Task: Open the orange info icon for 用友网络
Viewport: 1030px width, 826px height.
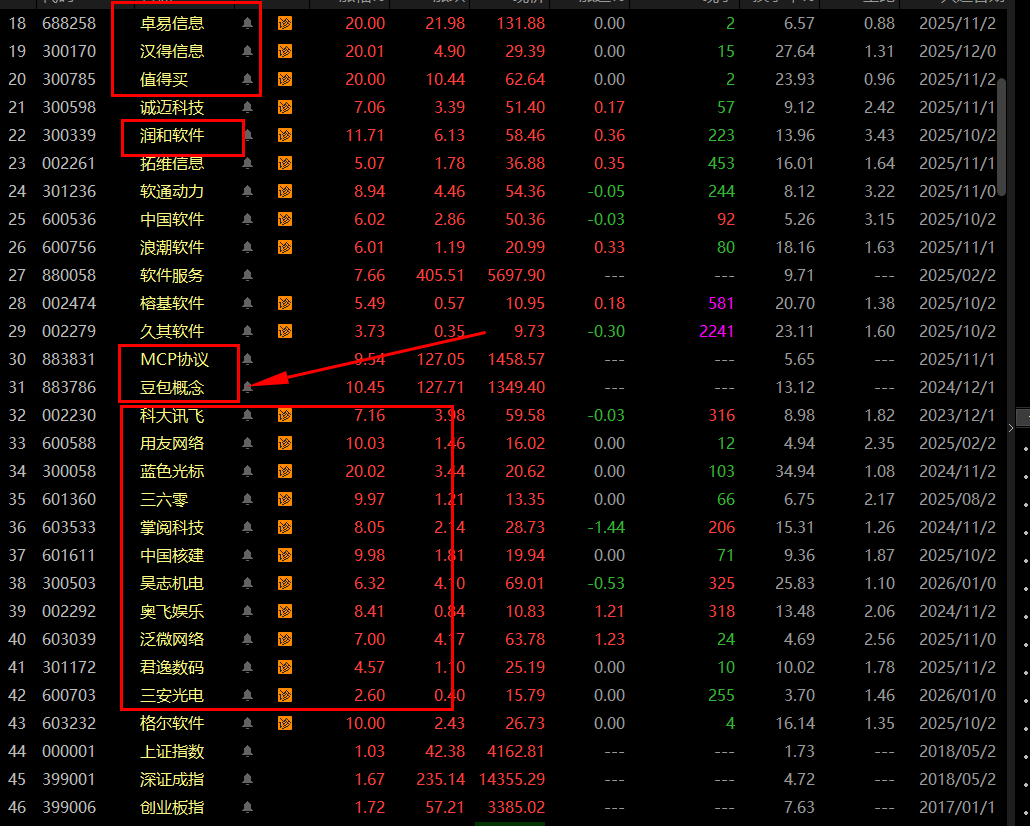Action: 285,444
